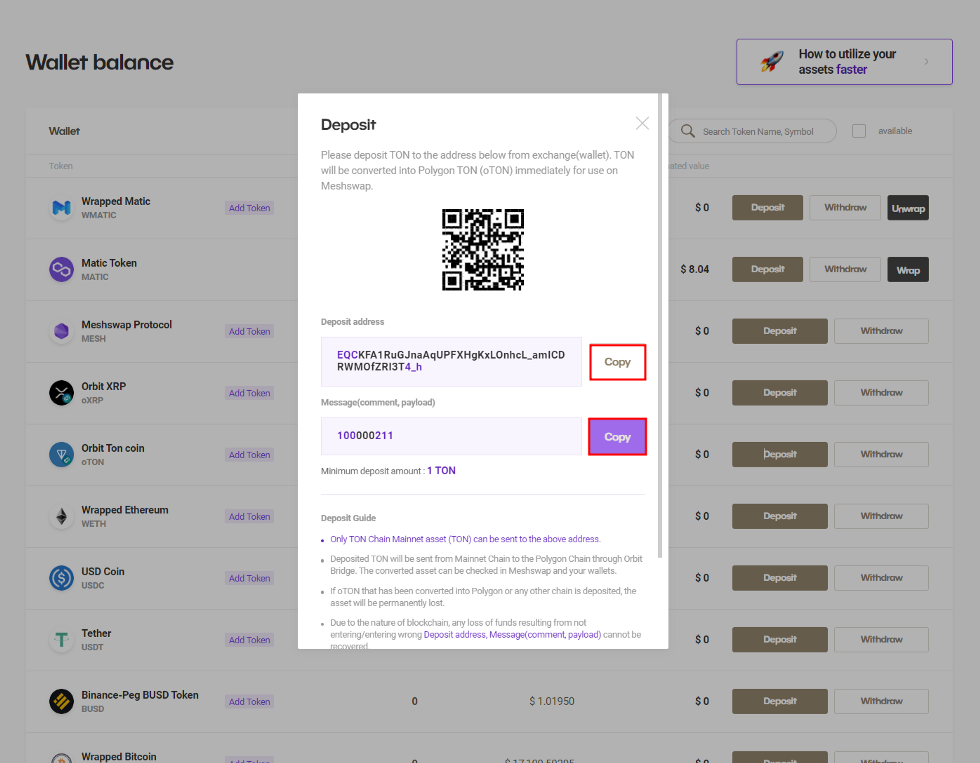Click the '$ 8.04' value in Matic row
This screenshot has width=980, height=763.
click(x=694, y=269)
